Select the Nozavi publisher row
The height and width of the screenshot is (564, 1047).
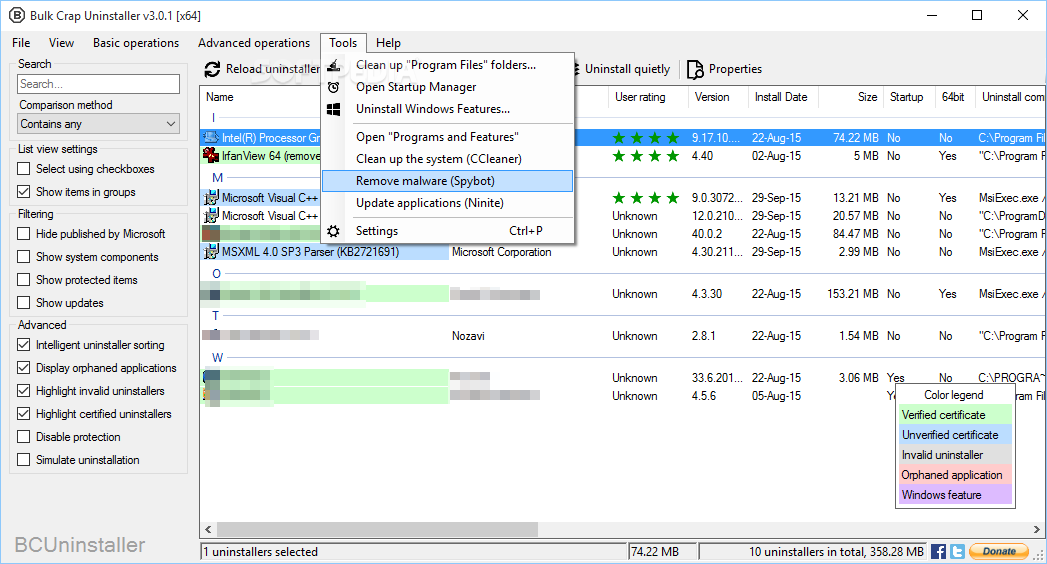(621, 336)
